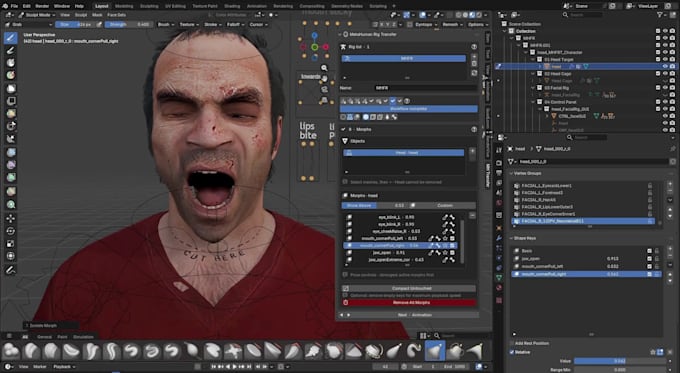Open the Stroke dropdown
Image resolution: width=680 pixels, height=373 pixels.
[x=213, y=24]
